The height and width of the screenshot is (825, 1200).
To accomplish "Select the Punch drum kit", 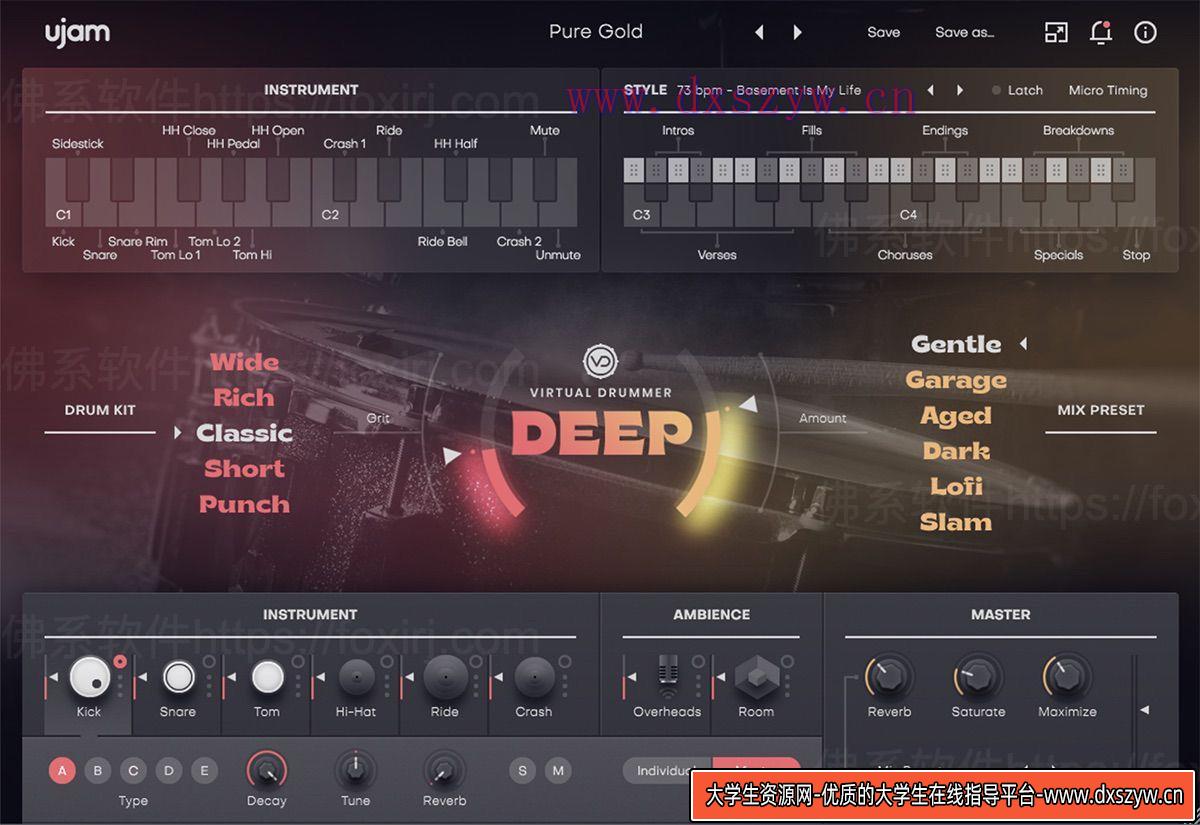I will [x=244, y=504].
